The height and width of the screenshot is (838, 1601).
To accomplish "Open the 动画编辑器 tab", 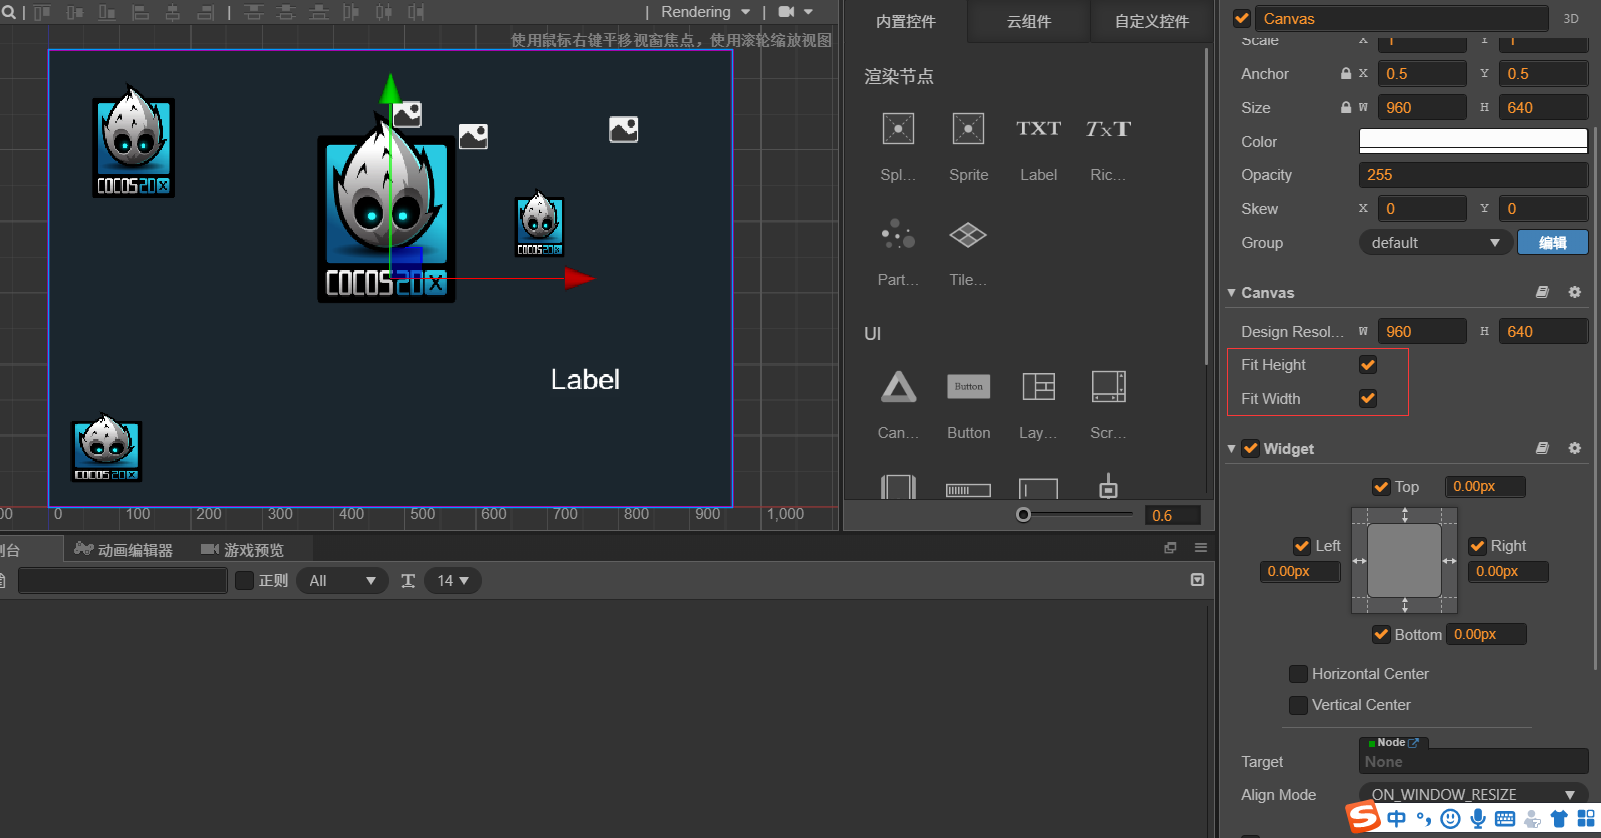I will (x=124, y=550).
